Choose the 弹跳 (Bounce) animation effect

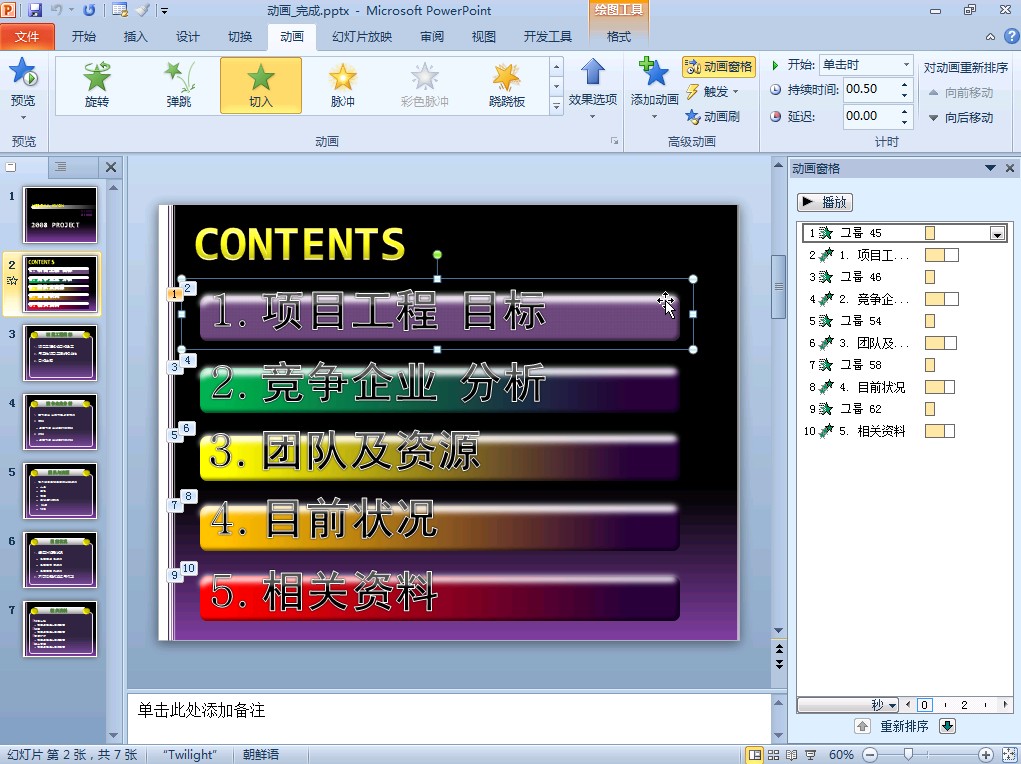point(179,85)
